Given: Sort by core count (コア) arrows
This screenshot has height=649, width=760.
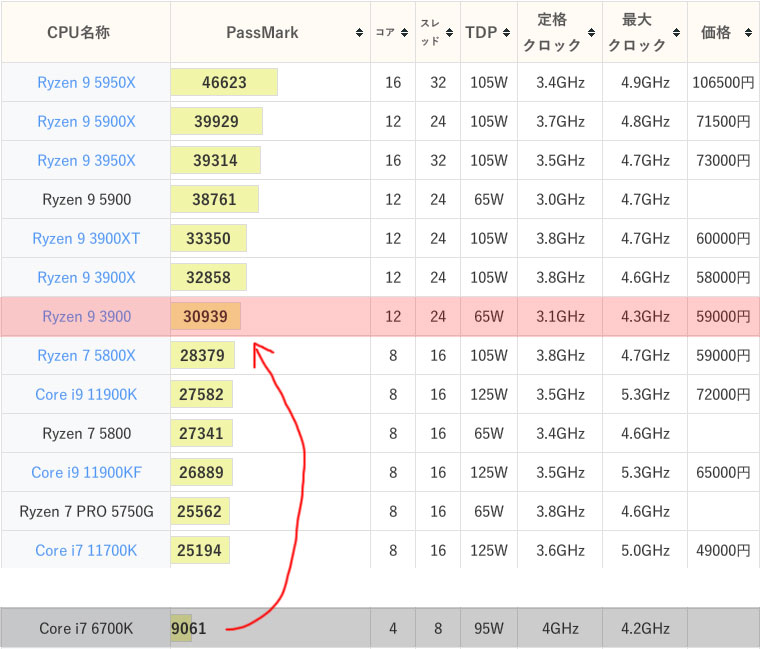Looking at the screenshot, I should (x=404, y=32).
